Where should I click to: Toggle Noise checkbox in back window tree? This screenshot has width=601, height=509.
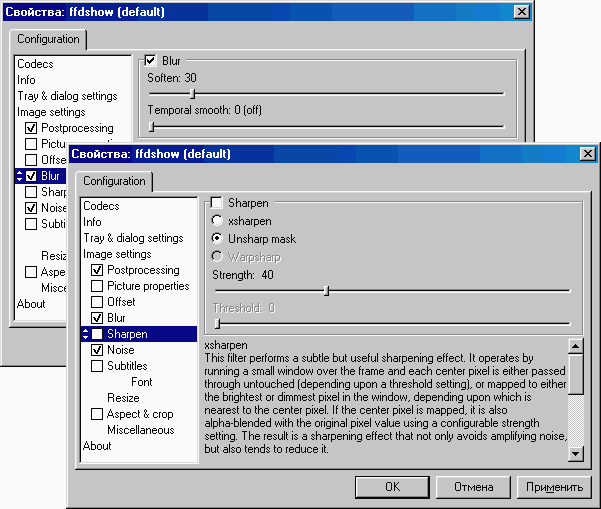point(31,208)
